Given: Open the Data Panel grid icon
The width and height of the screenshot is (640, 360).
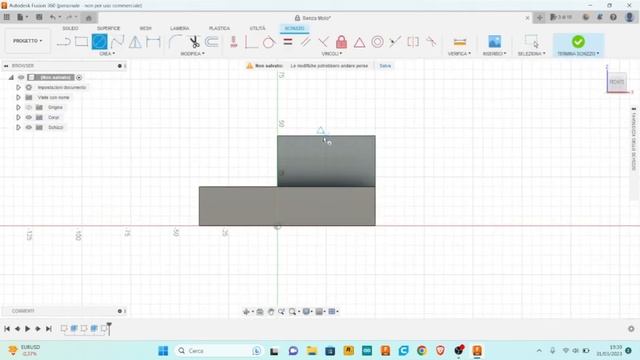Looking at the screenshot, I should coord(7,17).
